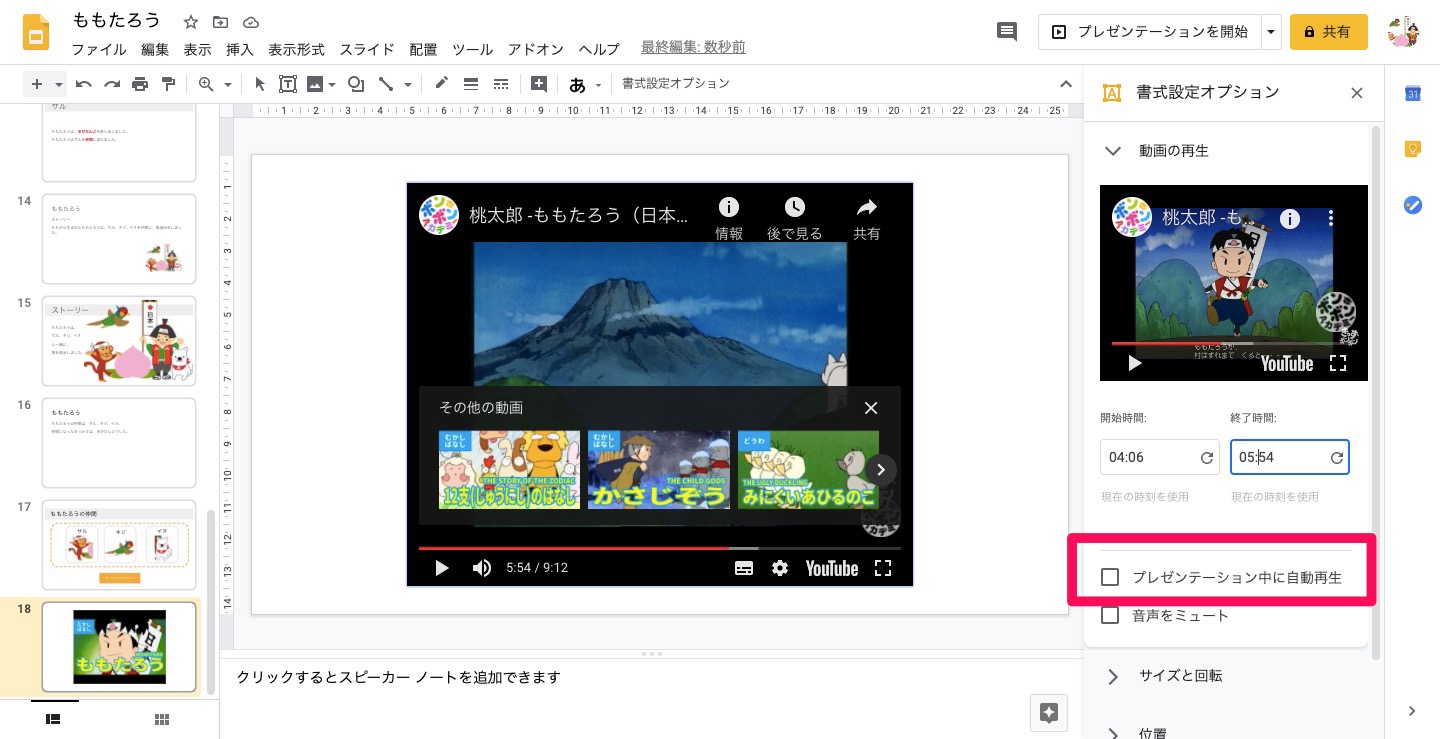Open the insert image dropdown arrow
Screen dimensions: 1440x739
[x=332, y=85]
